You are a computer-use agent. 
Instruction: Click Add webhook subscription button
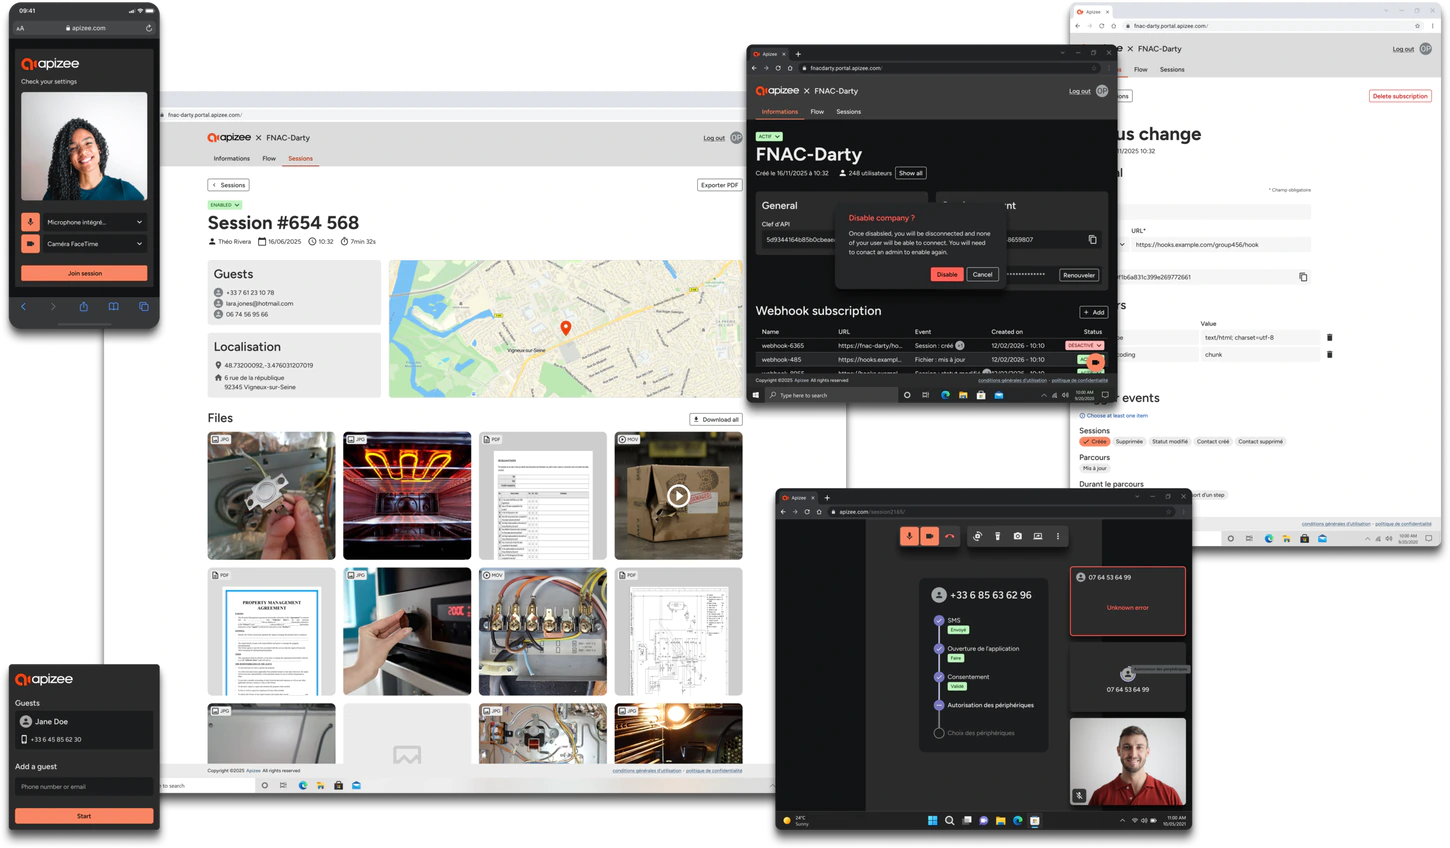pyautogui.click(x=1094, y=312)
